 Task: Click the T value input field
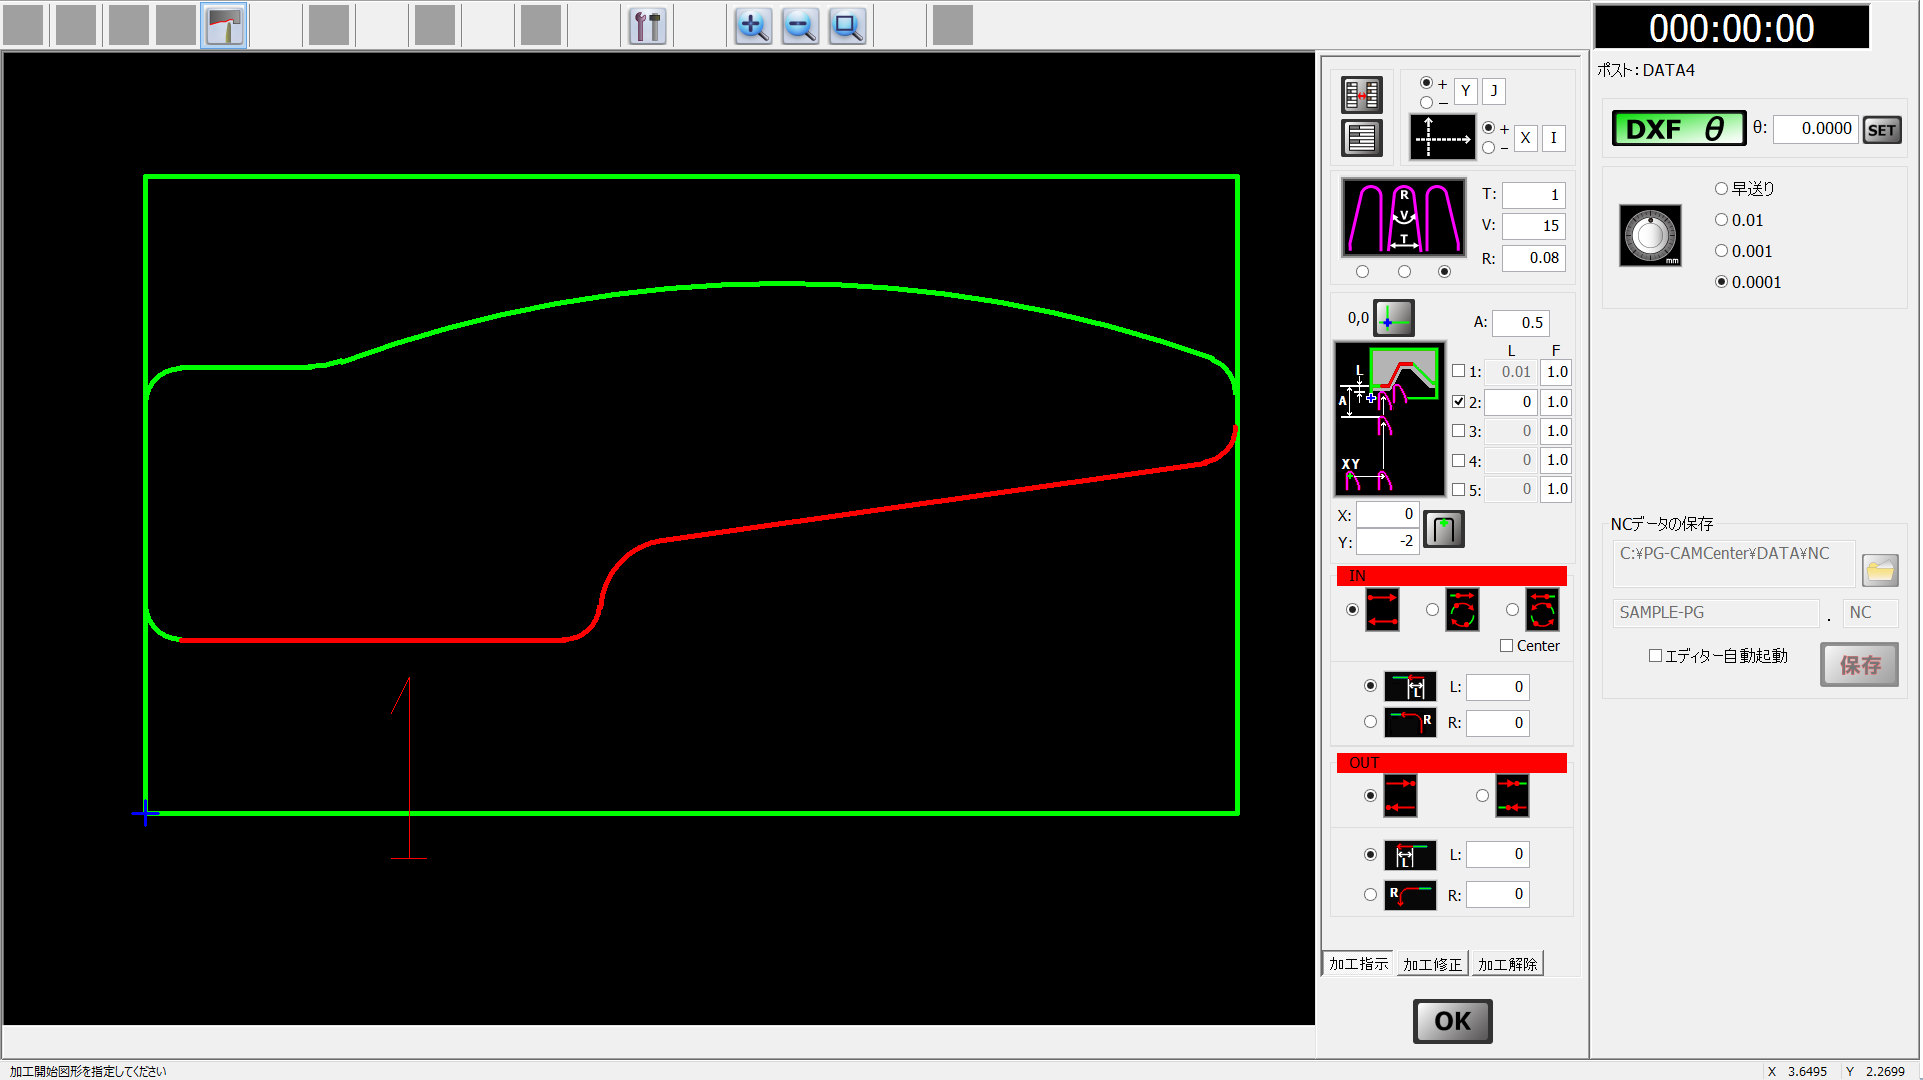1533,195
